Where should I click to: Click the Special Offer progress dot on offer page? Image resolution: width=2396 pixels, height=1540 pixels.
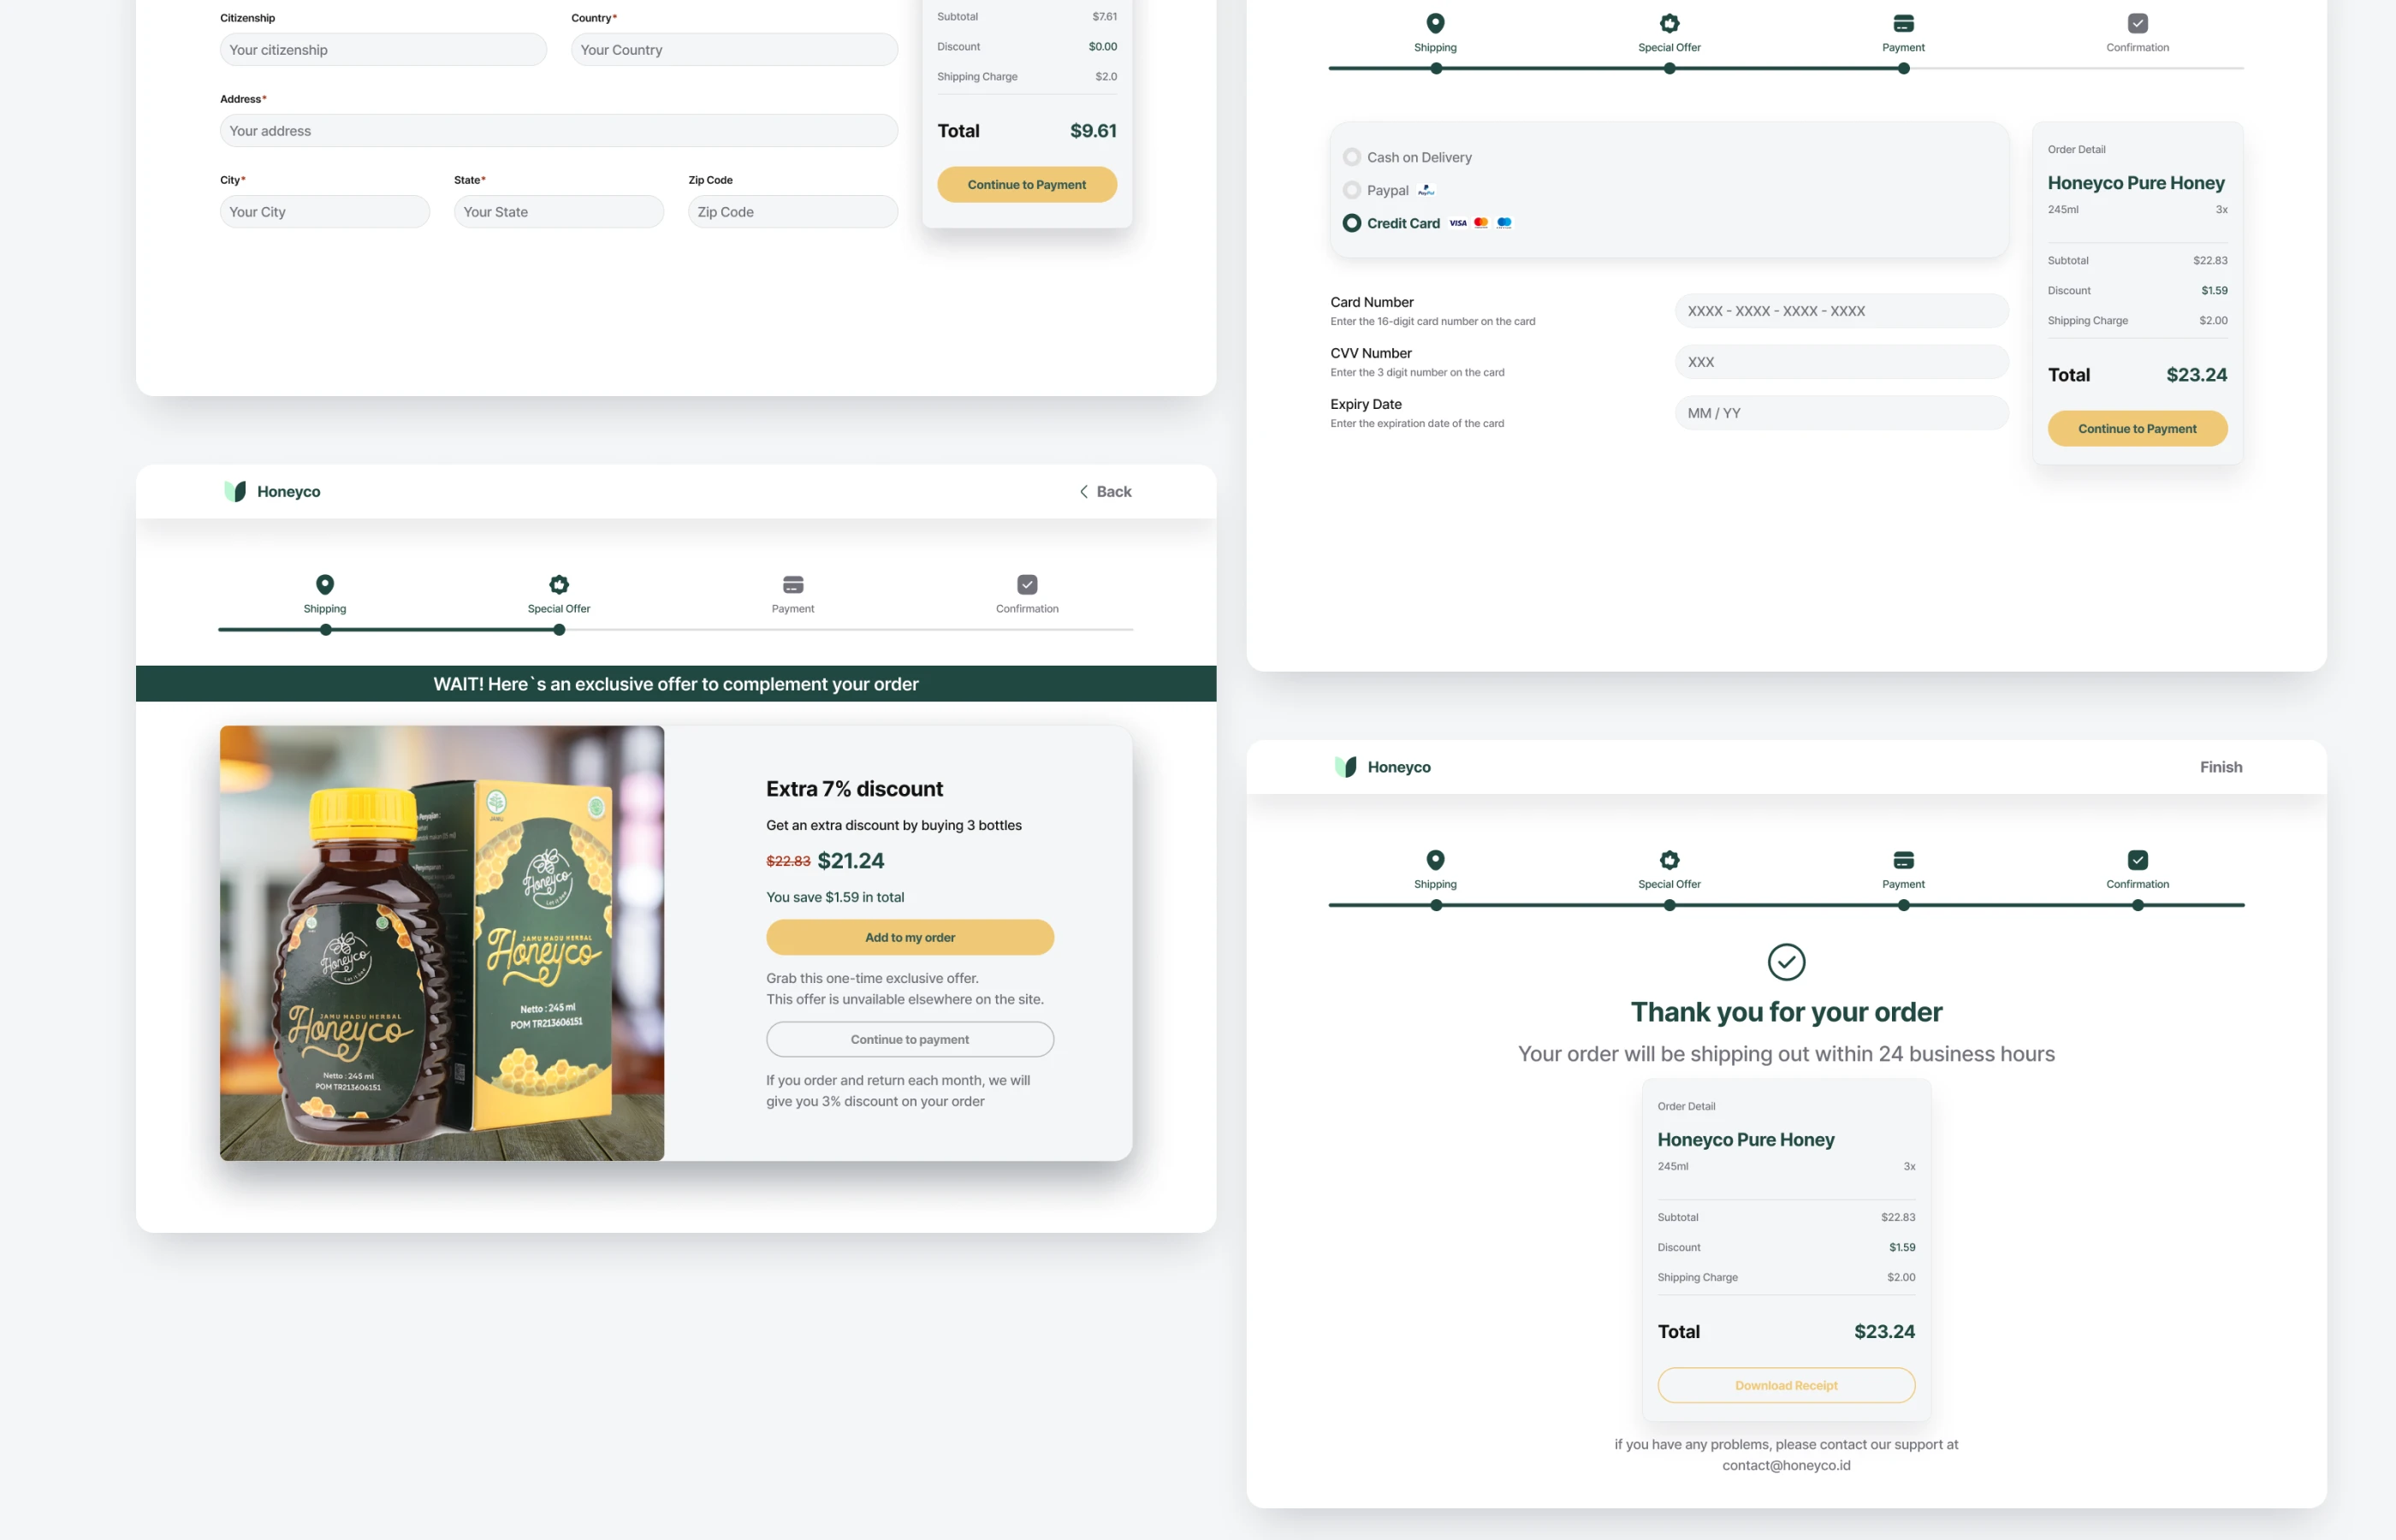pos(559,630)
